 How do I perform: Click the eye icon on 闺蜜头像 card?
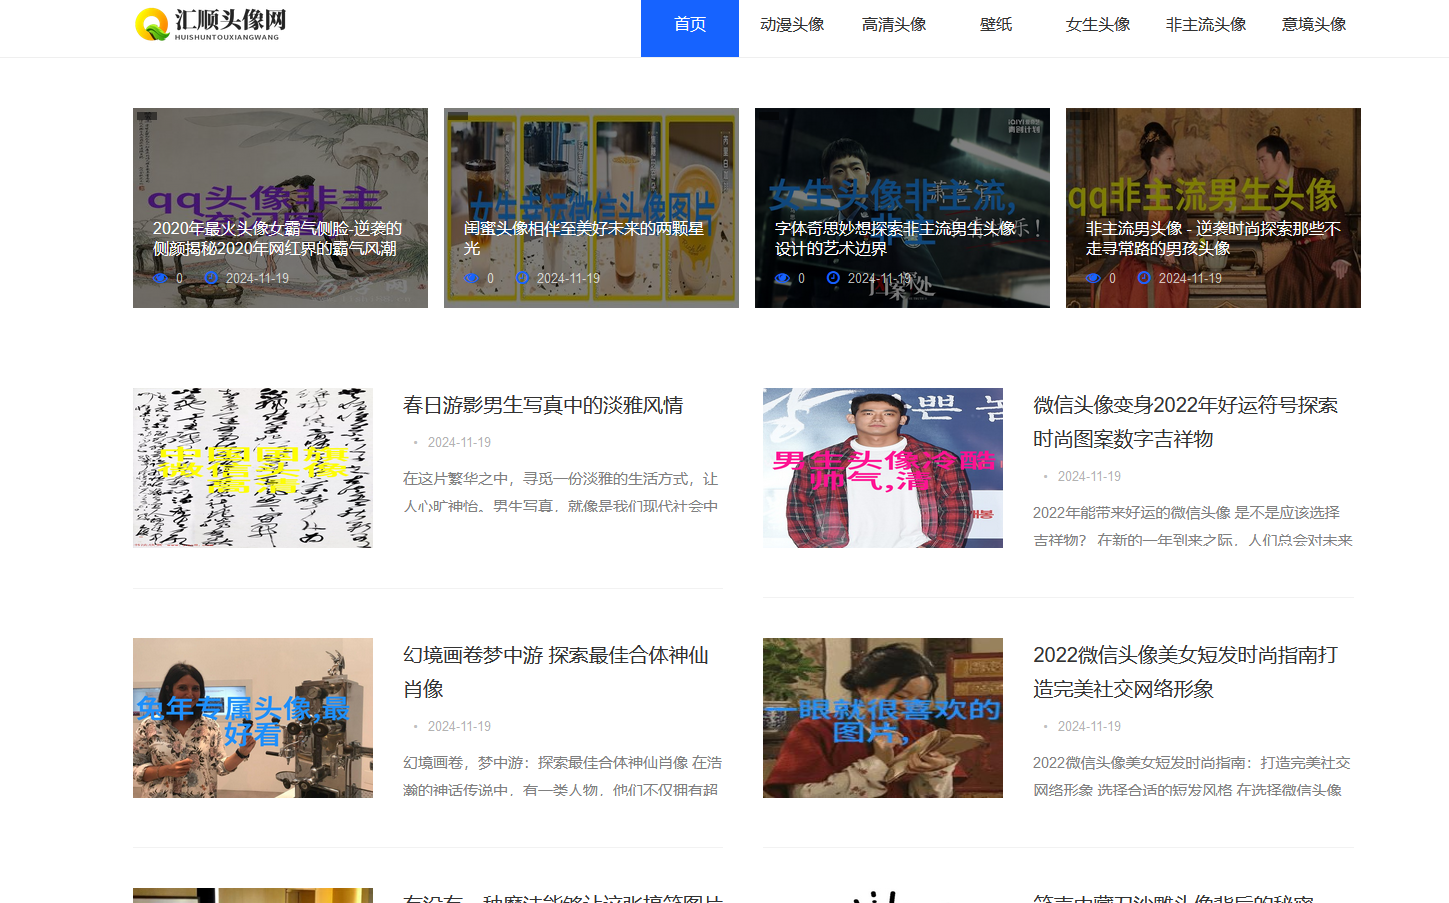click(x=471, y=278)
